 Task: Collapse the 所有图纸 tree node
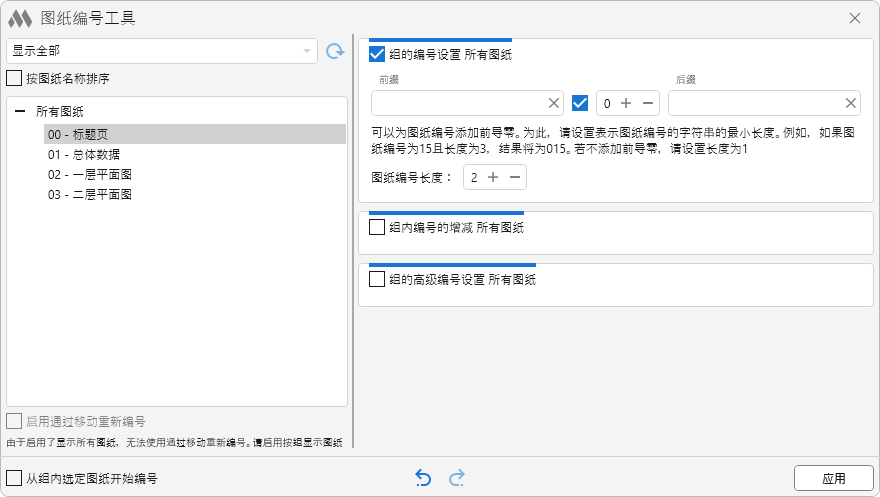(20, 114)
